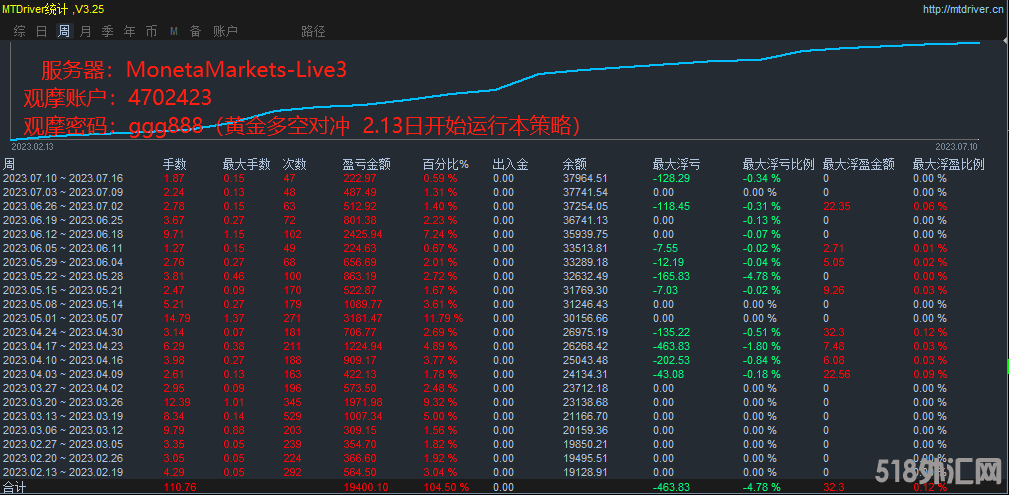
Task: Open the 月 monthly statistics tab
Action: [x=86, y=31]
